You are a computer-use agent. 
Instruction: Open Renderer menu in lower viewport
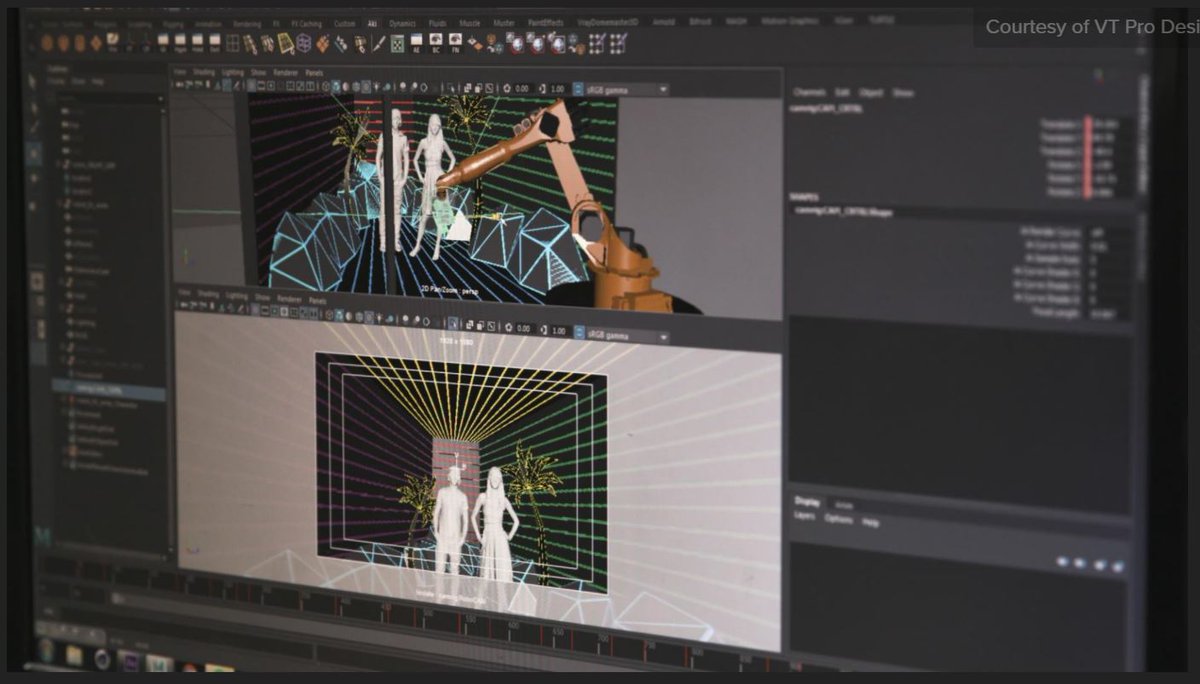tap(289, 298)
